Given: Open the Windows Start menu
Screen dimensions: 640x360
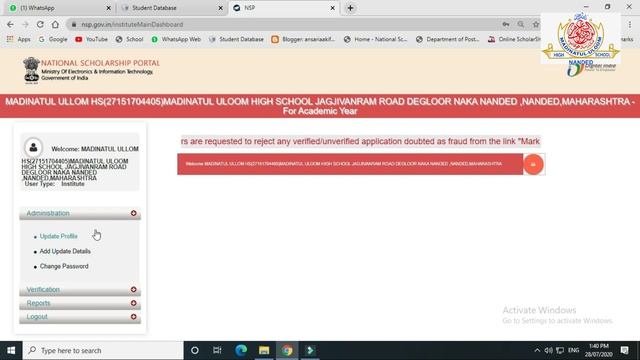Looking at the screenshot, I should (11, 351).
